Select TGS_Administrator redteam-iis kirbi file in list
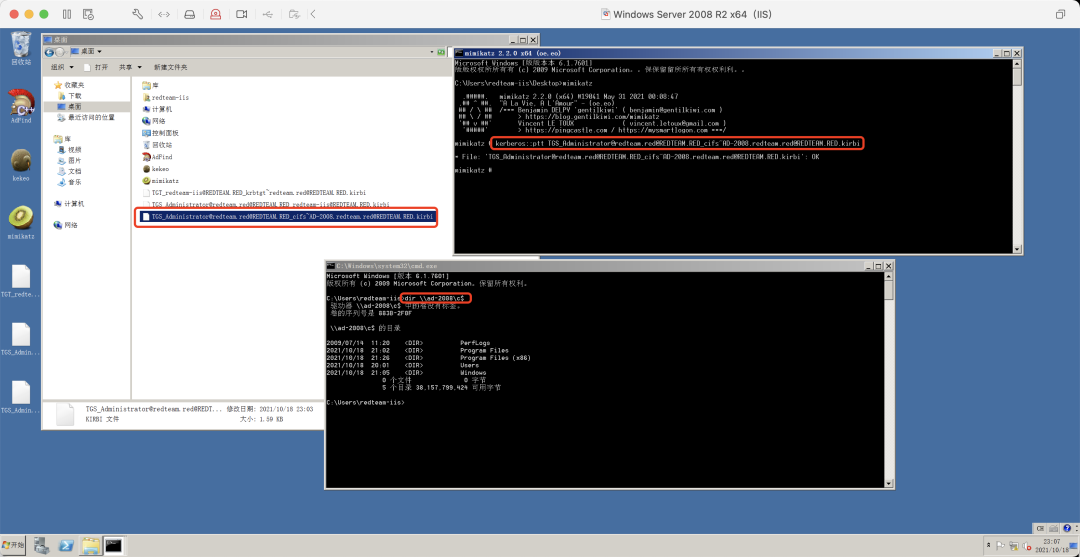Image resolution: width=1080 pixels, height=557 pixels. (265, 204)
